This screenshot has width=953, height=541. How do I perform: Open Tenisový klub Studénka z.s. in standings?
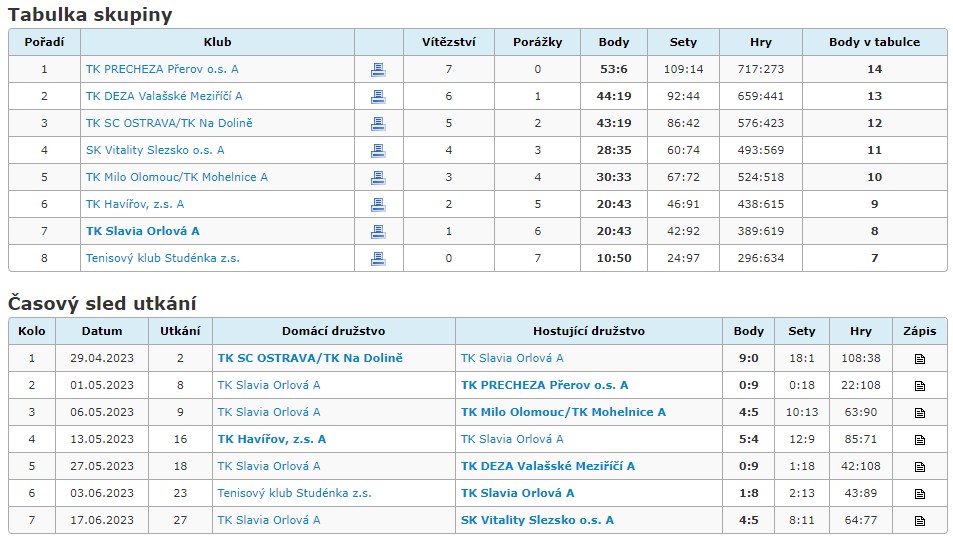click(163, 258)
